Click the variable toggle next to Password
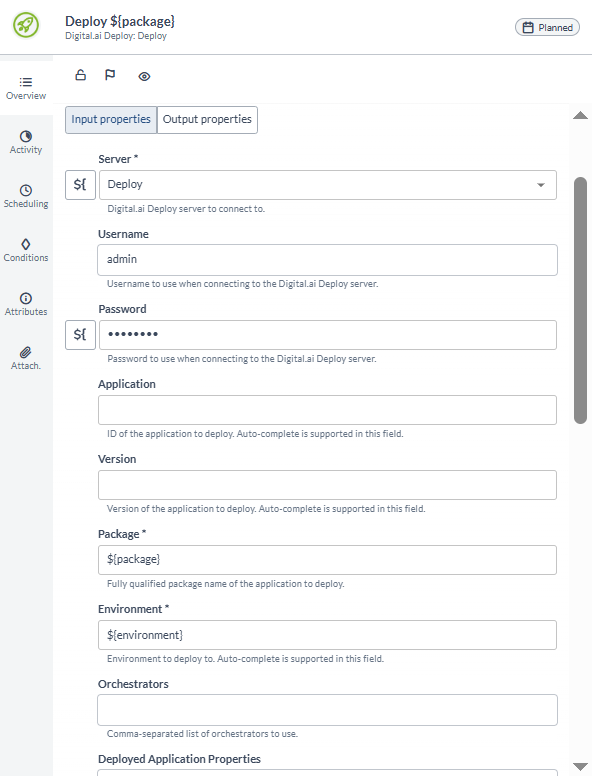The height and width of the screenshot is (776, 592). 80,335
